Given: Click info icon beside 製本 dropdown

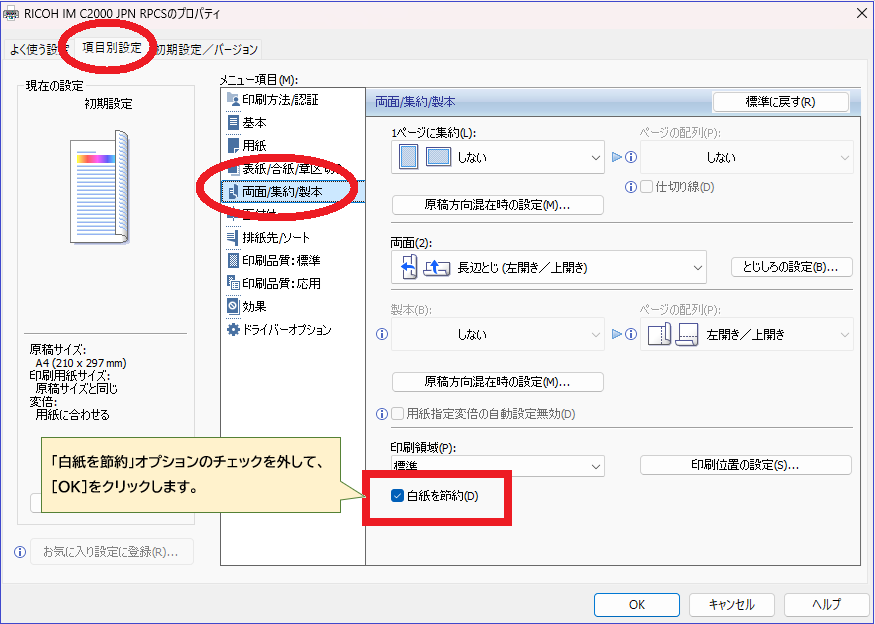Looking at the screenshot, I should tap(381, 335).
